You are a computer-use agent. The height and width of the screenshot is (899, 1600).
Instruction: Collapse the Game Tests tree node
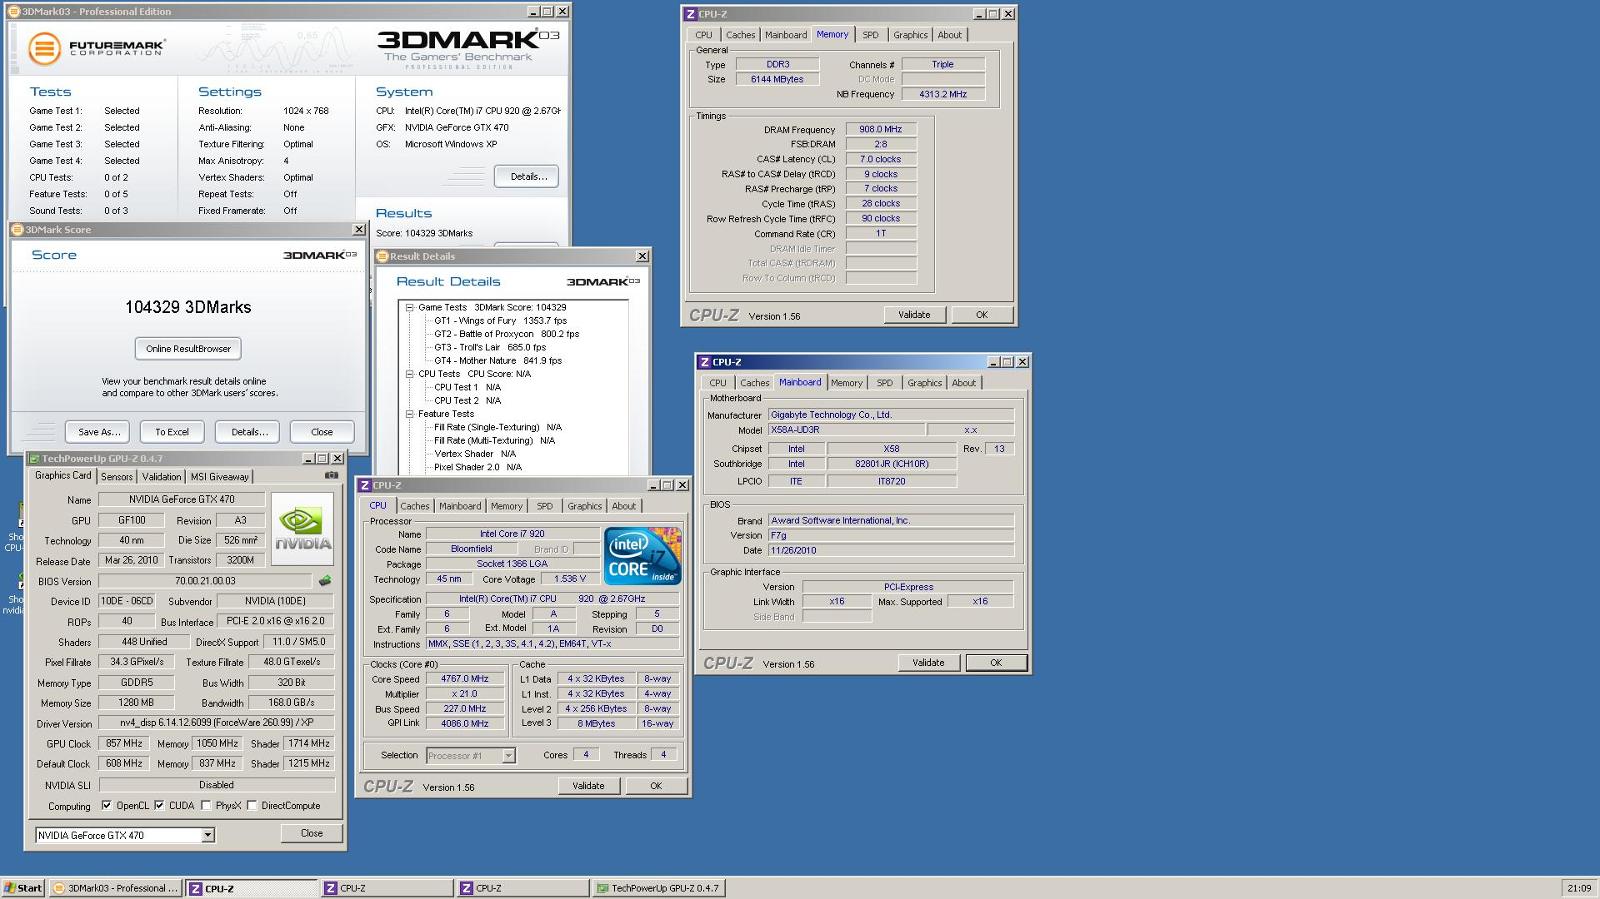(x=409, y=307)
